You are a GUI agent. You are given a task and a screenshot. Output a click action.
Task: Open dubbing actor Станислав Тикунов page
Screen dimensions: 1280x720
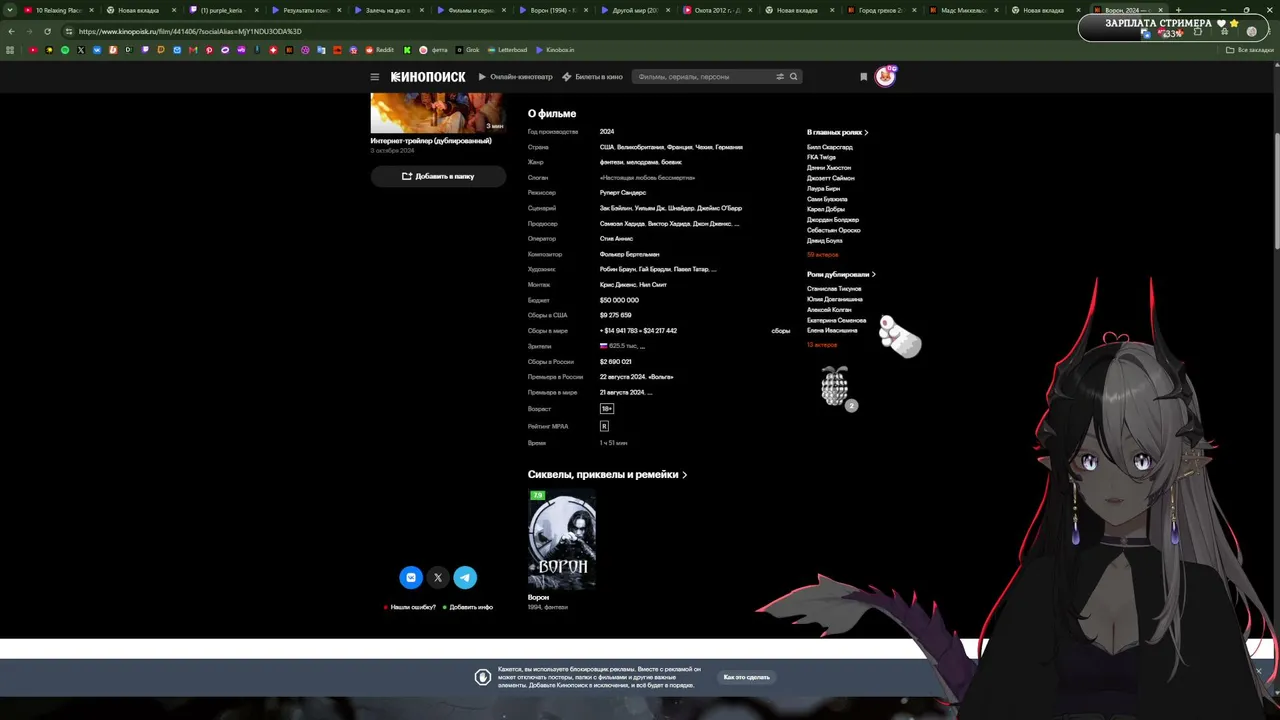click(x=834, y=289)
